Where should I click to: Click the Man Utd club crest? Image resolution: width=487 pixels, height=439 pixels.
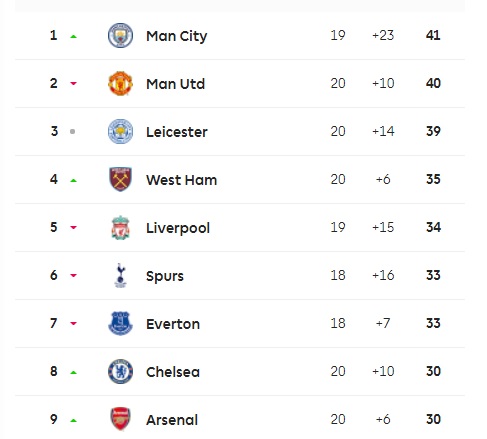click(120, 83)
